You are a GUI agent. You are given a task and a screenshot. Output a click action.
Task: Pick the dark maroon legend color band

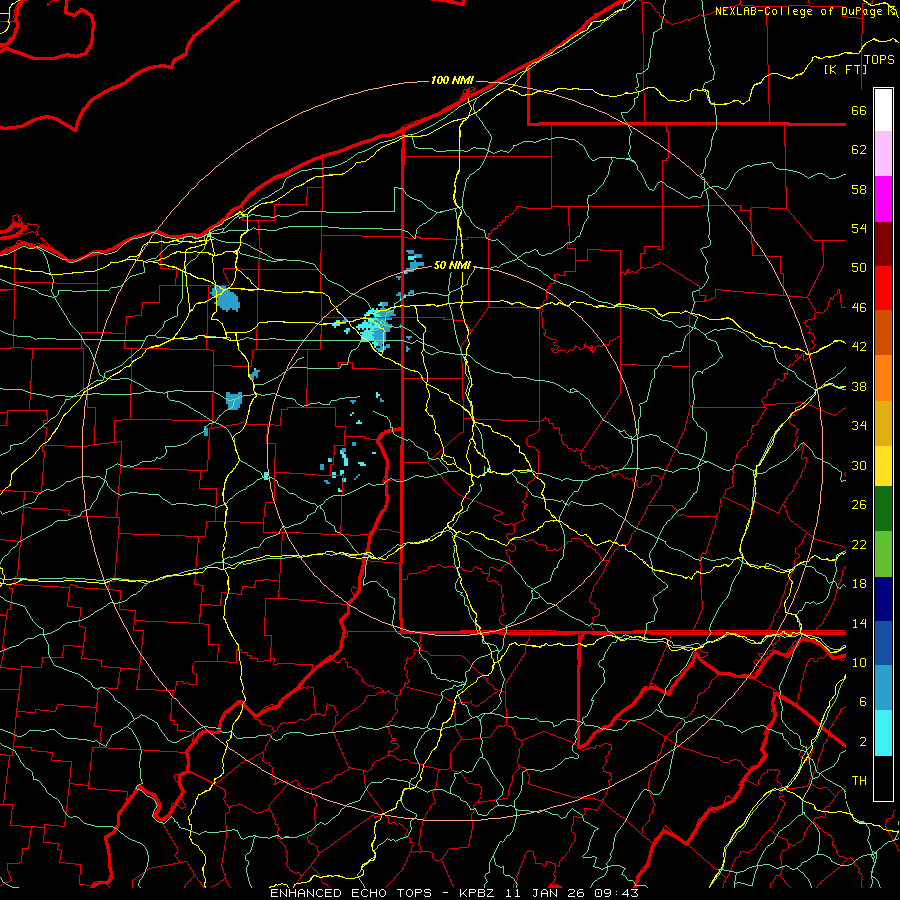(x=883, y=243)
